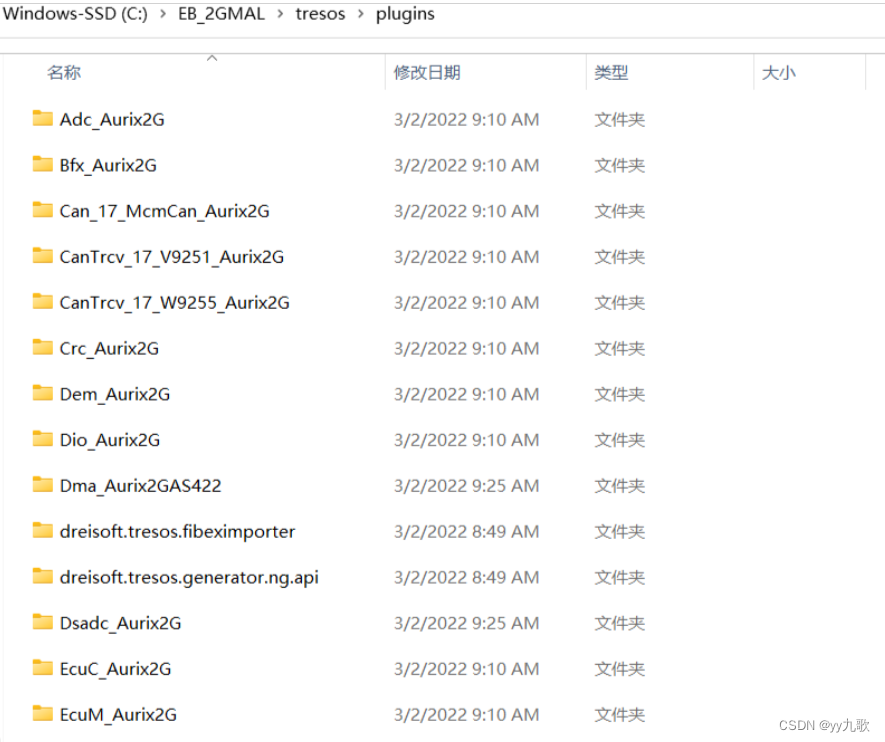Sort by the 名称 column header

[64, 72]
